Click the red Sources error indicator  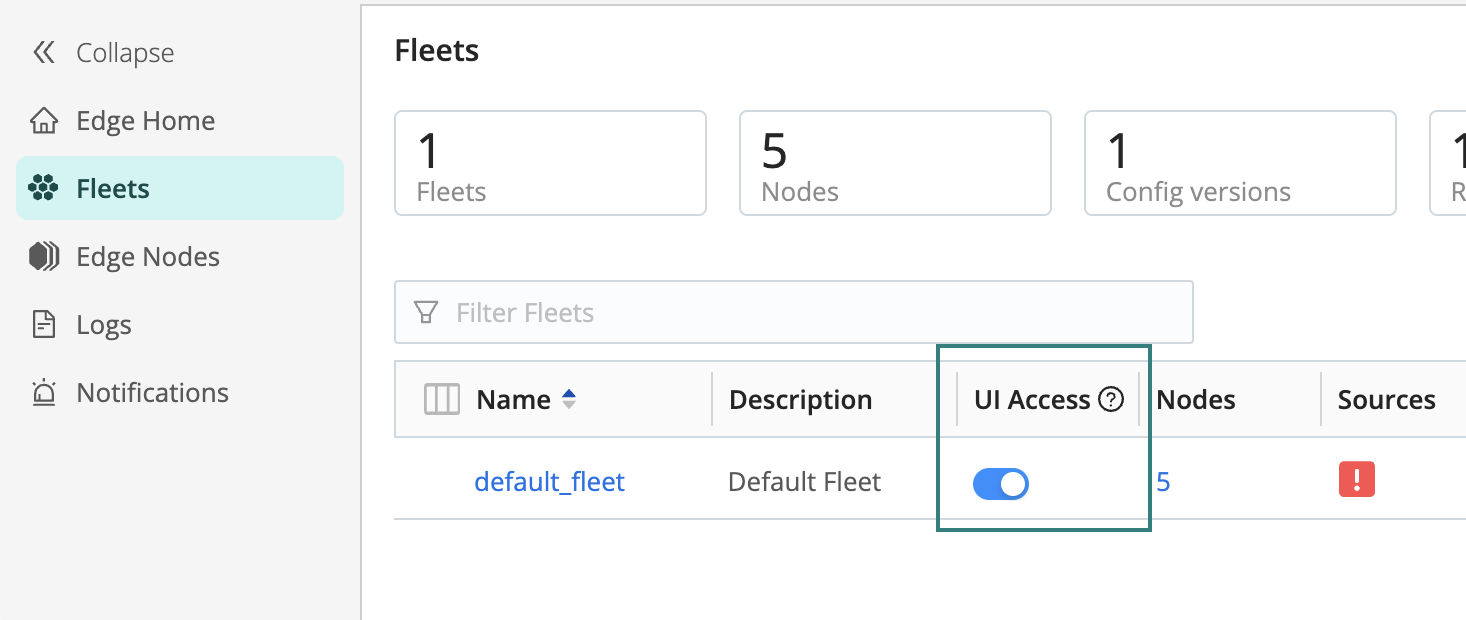click(1356, 480)
